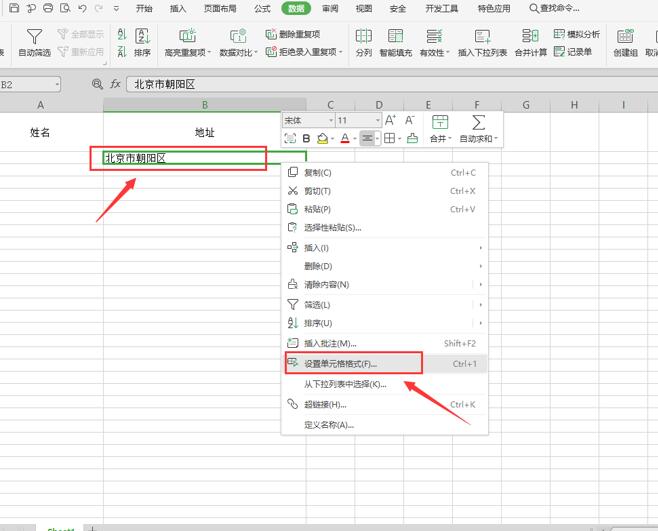Screen dimensions: 658x531
Task: Choose 定义名称(A)... menu entry
Action: click(385, 425)
